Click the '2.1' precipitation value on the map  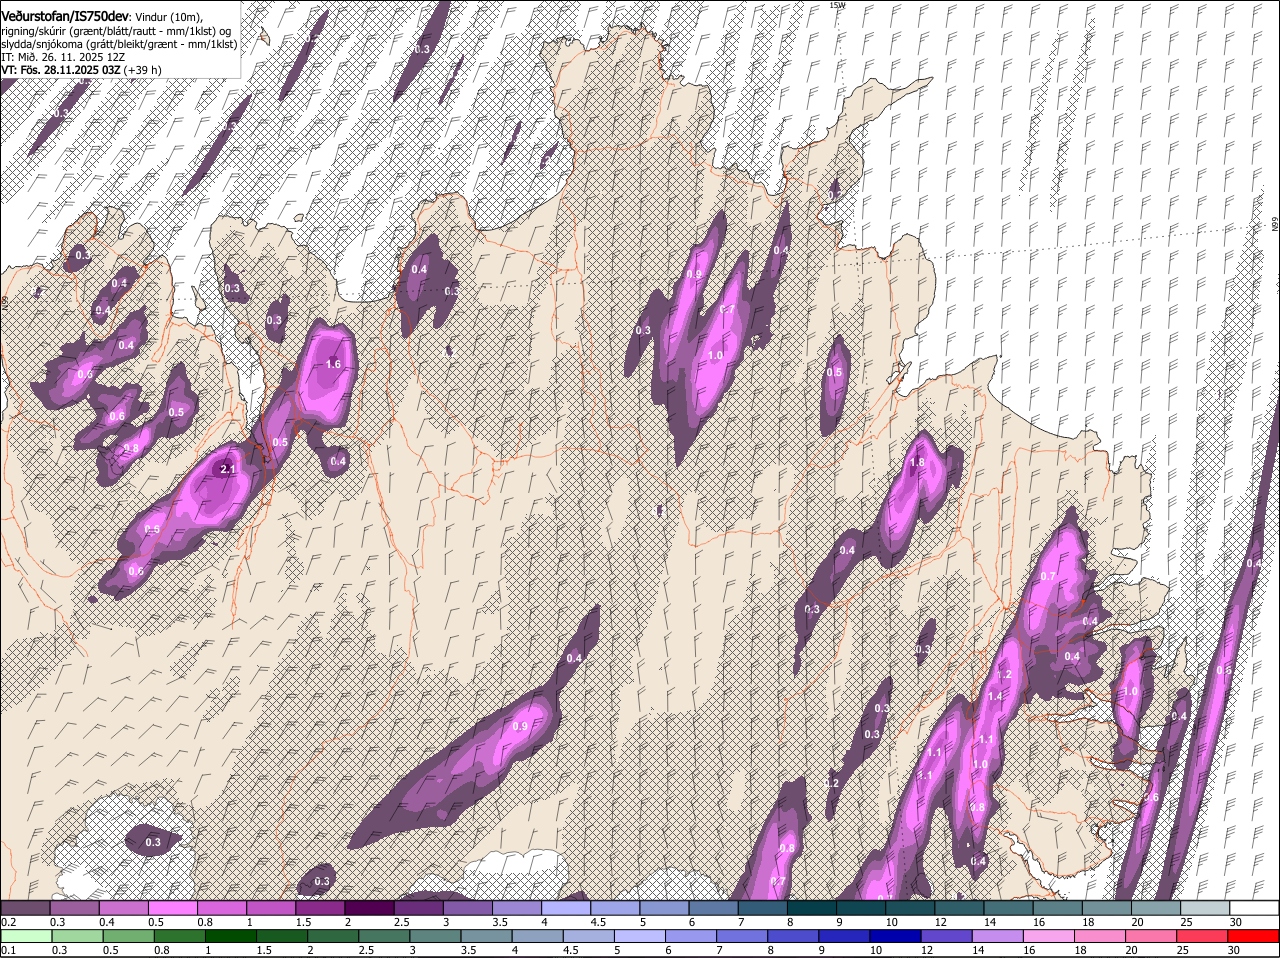pyautogui.click(x=227, y=469)
